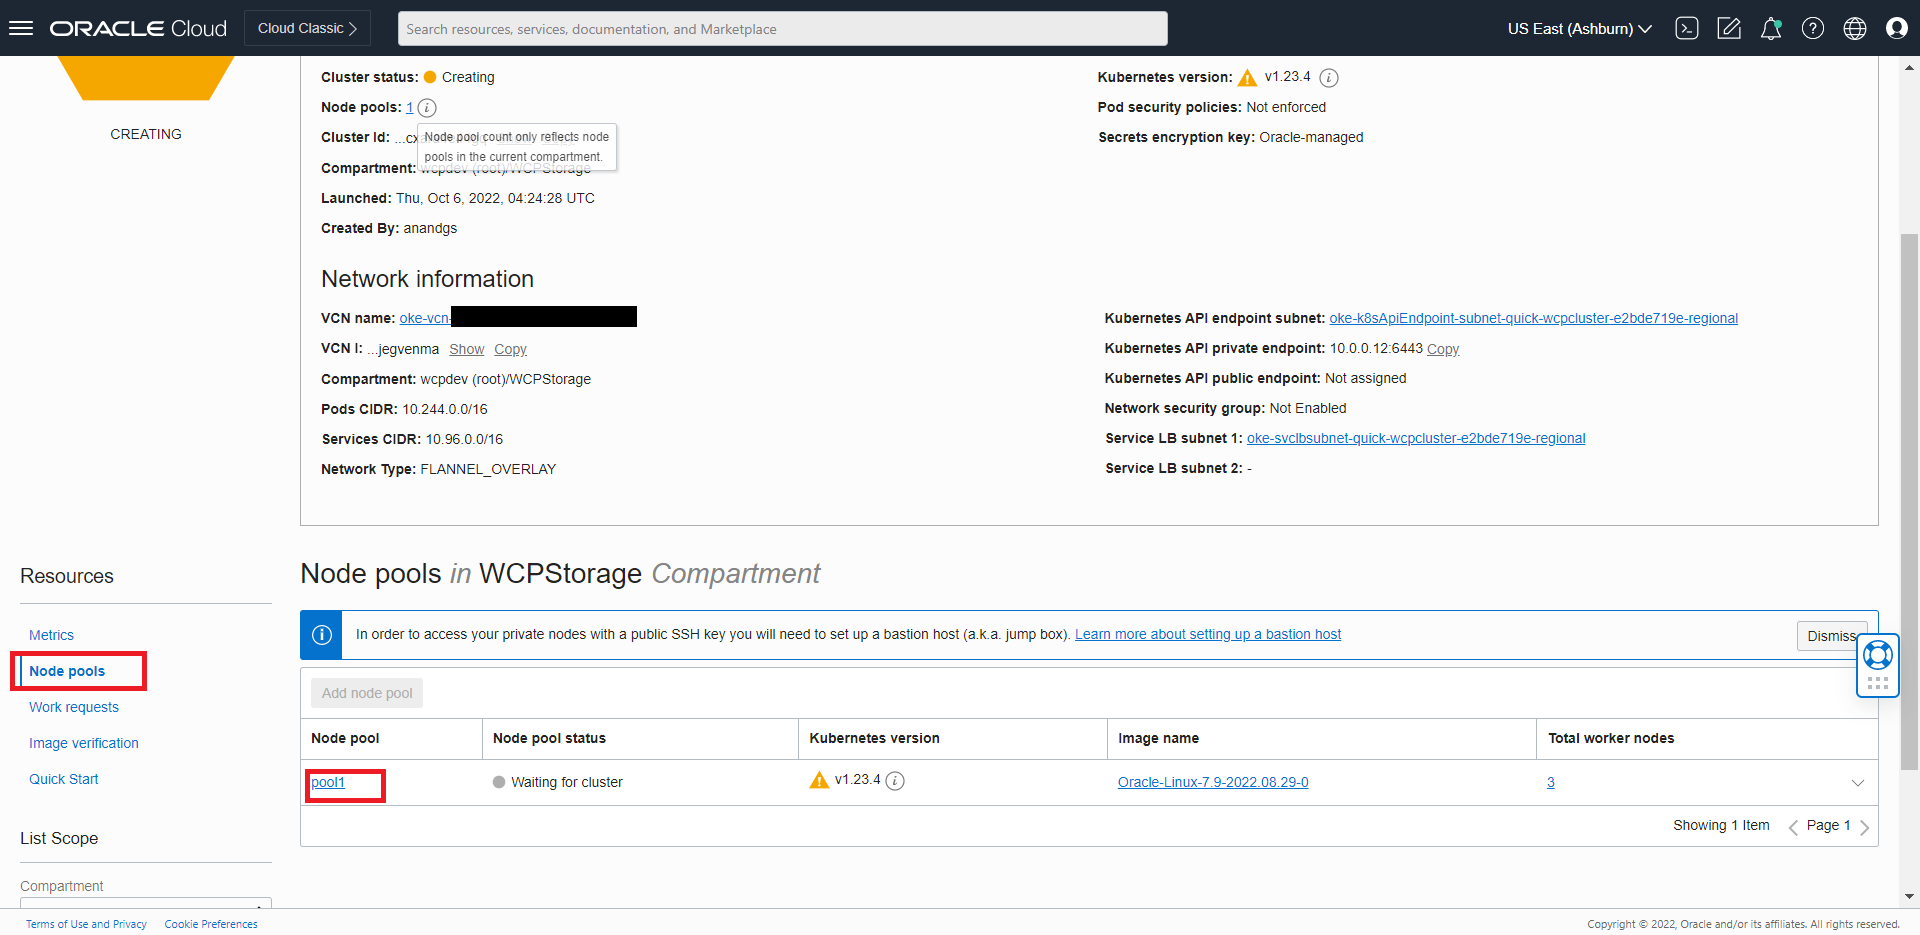Open the hamburger navigation menu
The image size is (1920, 935).
pyautogui.click(x=21, y=28)
